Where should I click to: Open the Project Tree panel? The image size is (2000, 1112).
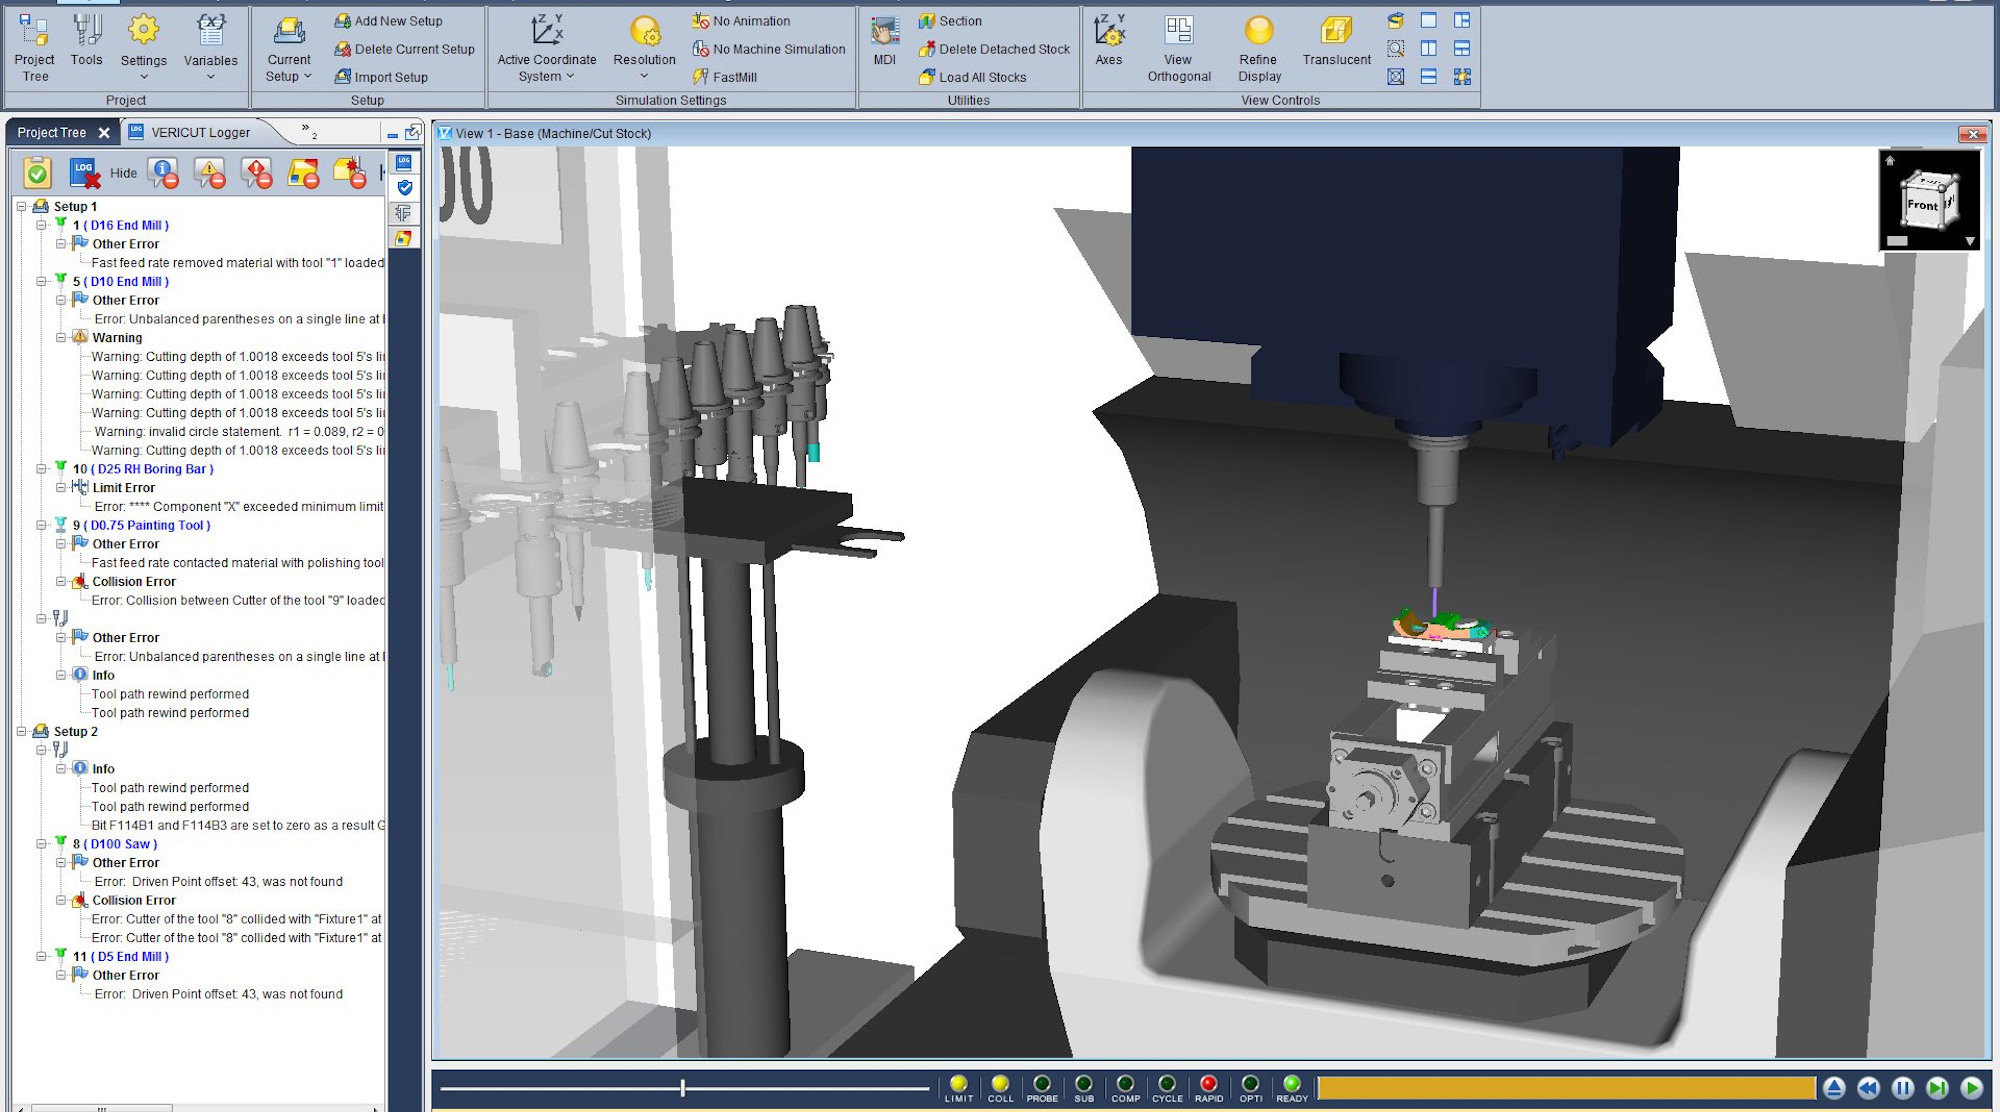(34, 46)
